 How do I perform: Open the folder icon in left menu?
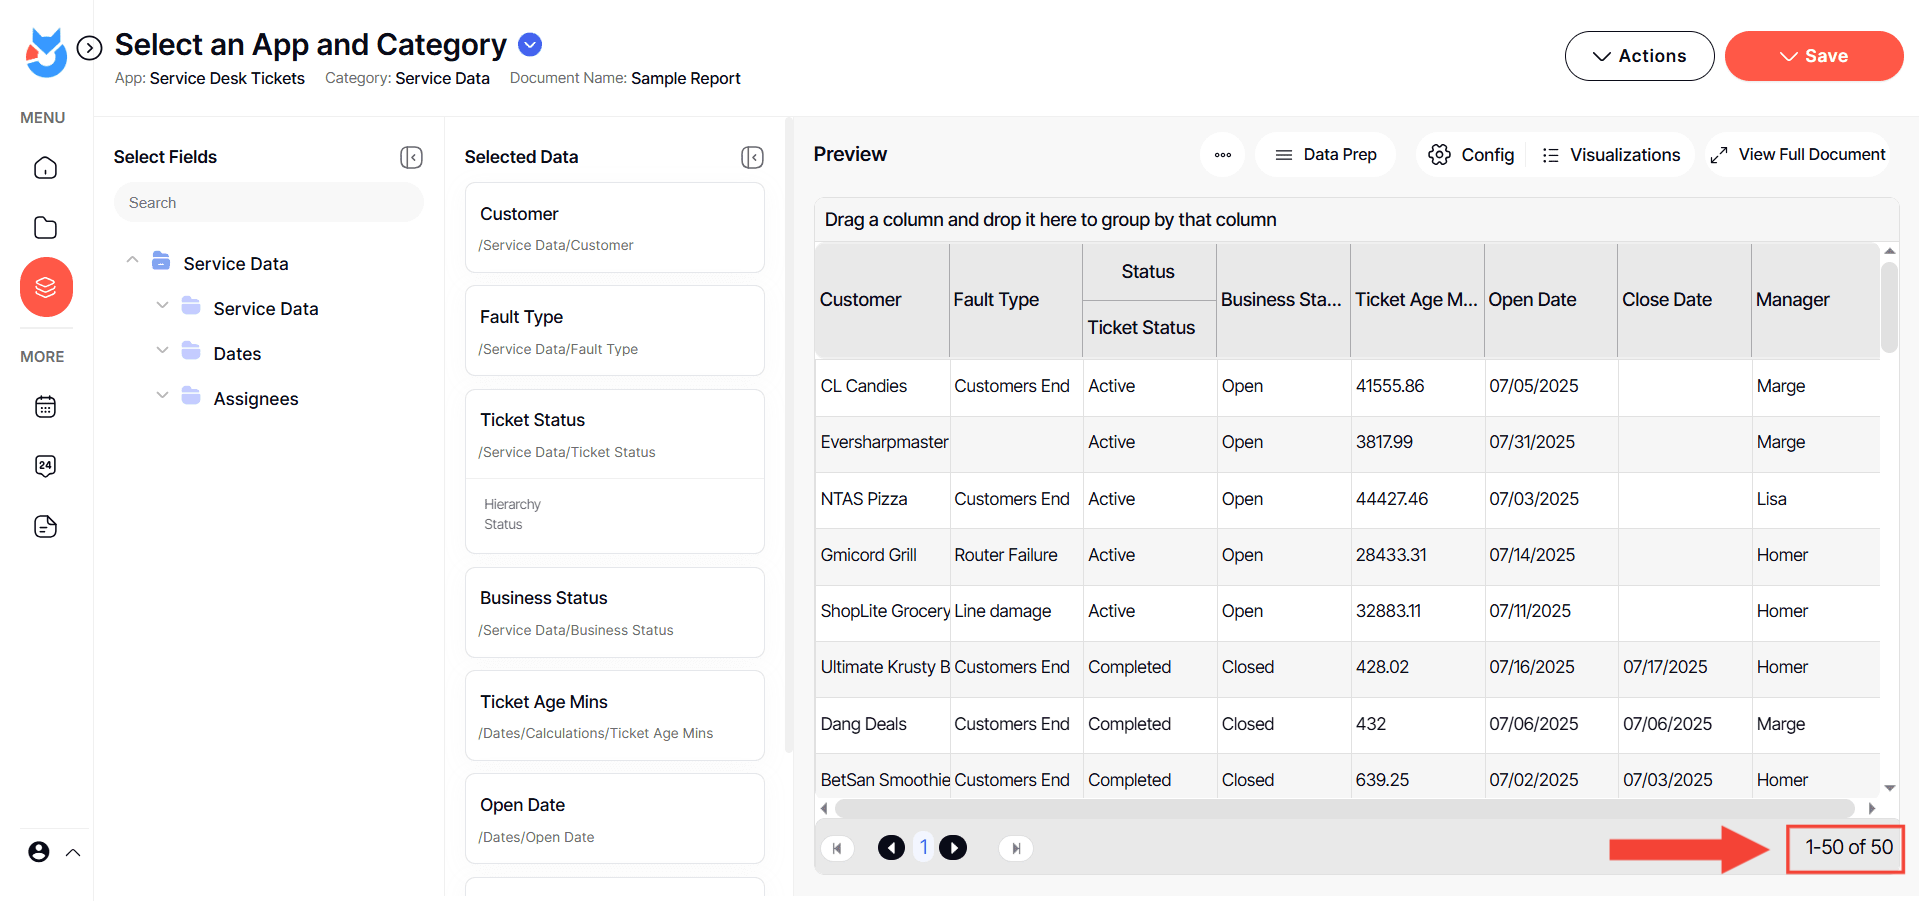(46, 228)
